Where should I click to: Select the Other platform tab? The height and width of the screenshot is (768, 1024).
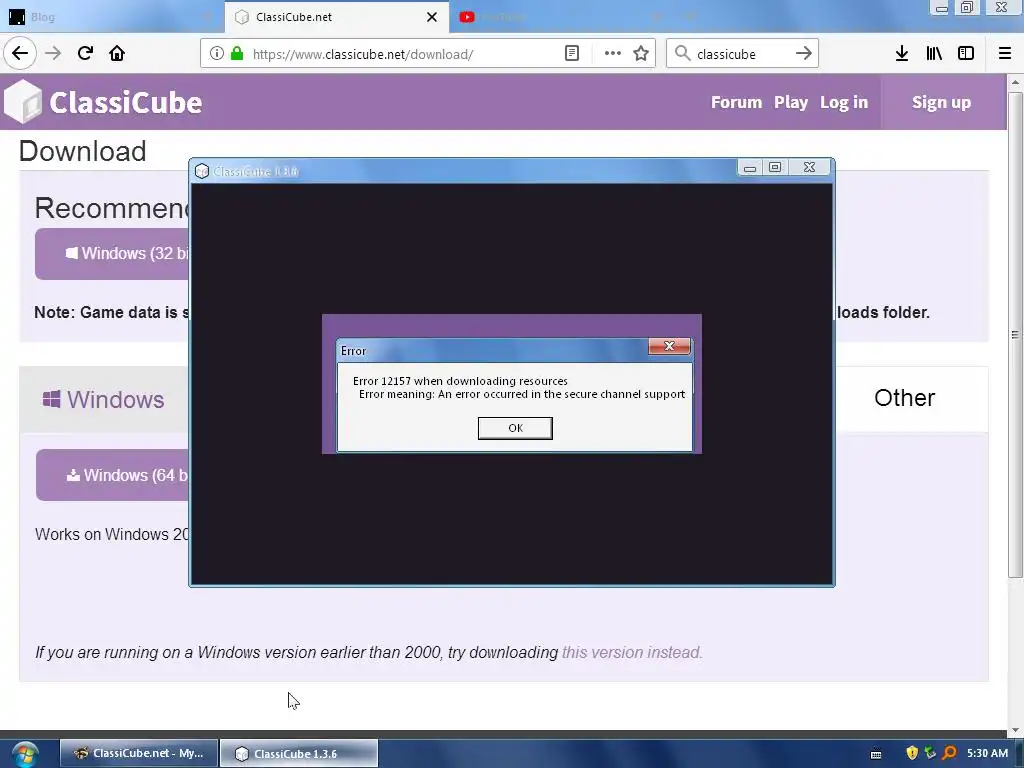(904, 398)
